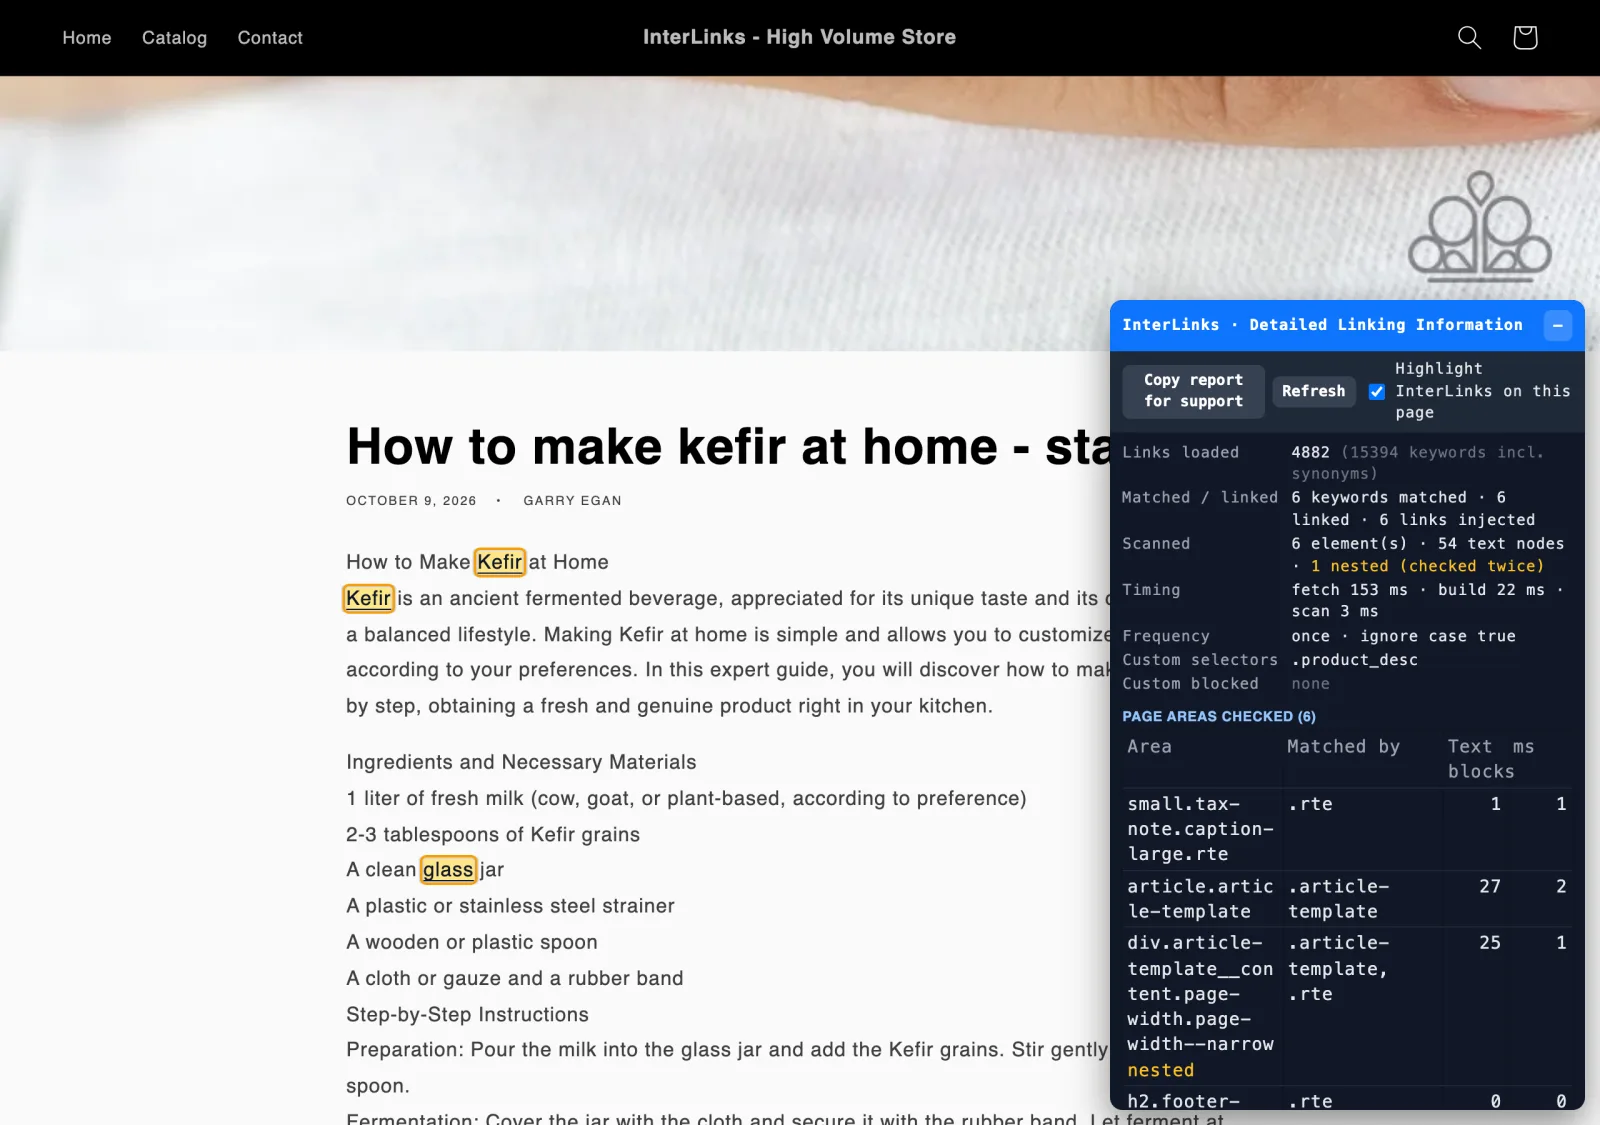Click the Step-by-Step Instructions line

(x=467, y=1014)
